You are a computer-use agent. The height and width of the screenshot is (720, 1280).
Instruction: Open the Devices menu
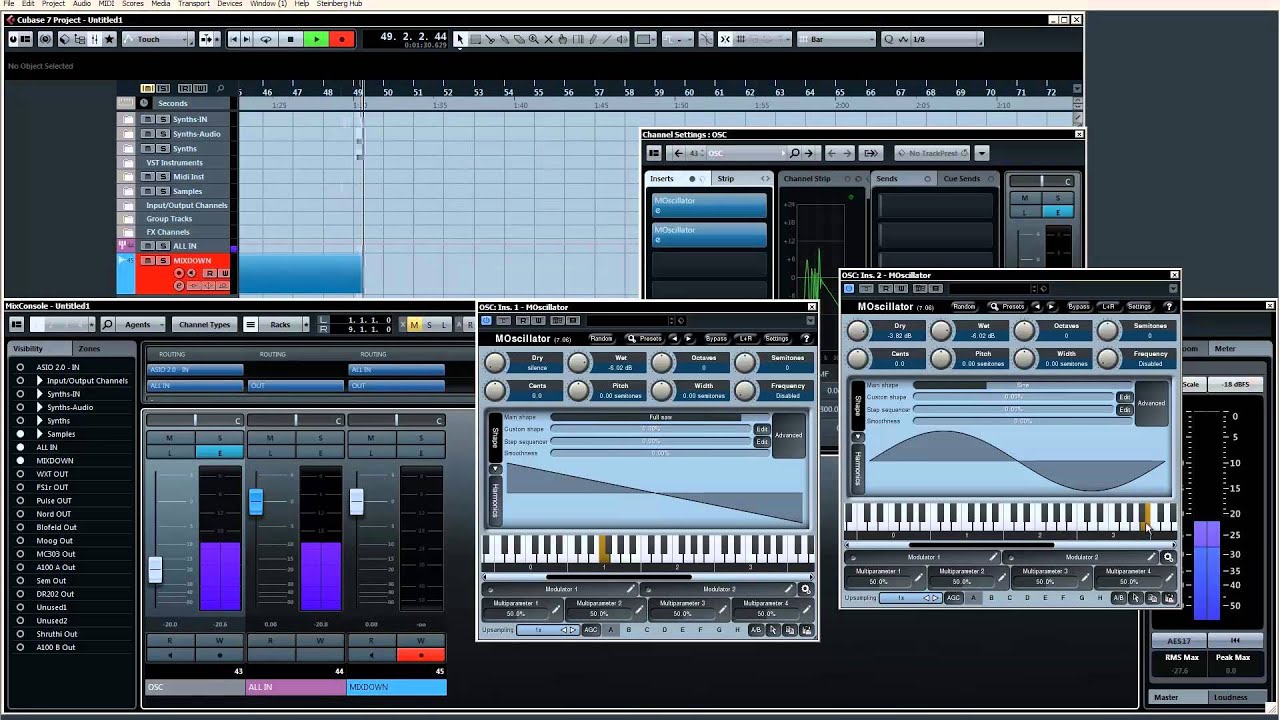pos(229,4)
